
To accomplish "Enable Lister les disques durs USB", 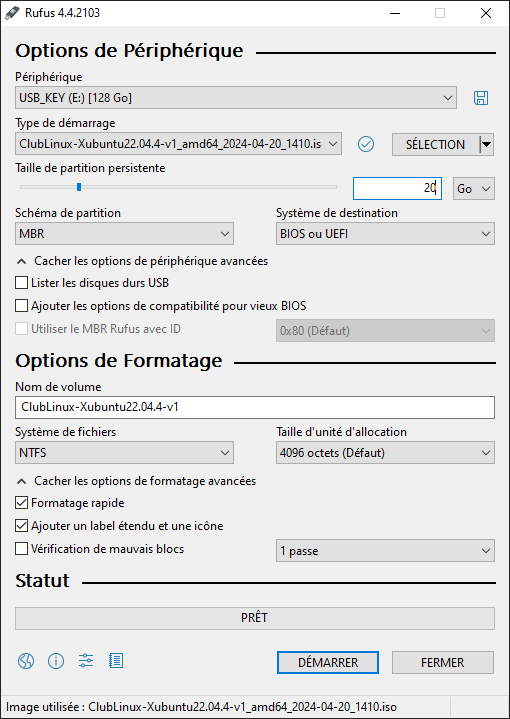I will tap(22, 283).
